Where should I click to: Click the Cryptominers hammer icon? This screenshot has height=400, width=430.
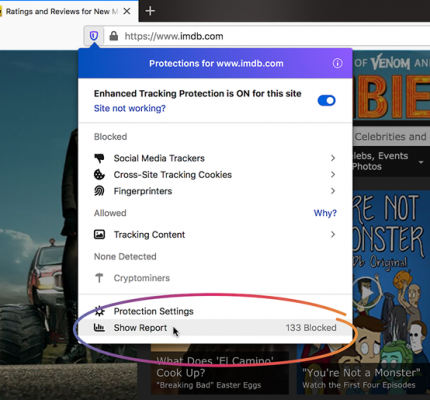[x=99, y=278]
